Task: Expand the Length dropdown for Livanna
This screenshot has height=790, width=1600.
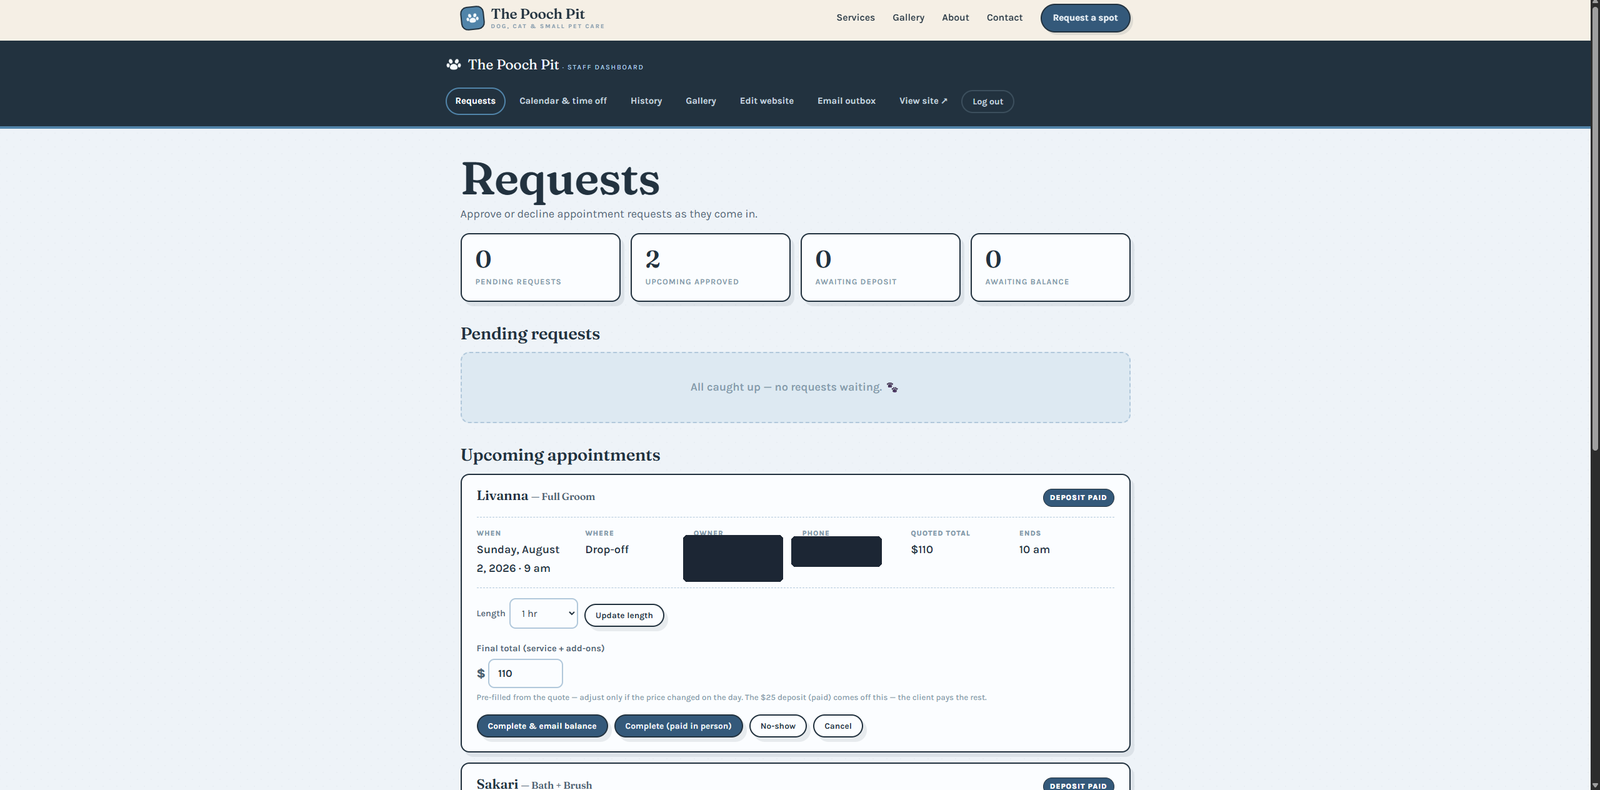Action: [544, 614]
